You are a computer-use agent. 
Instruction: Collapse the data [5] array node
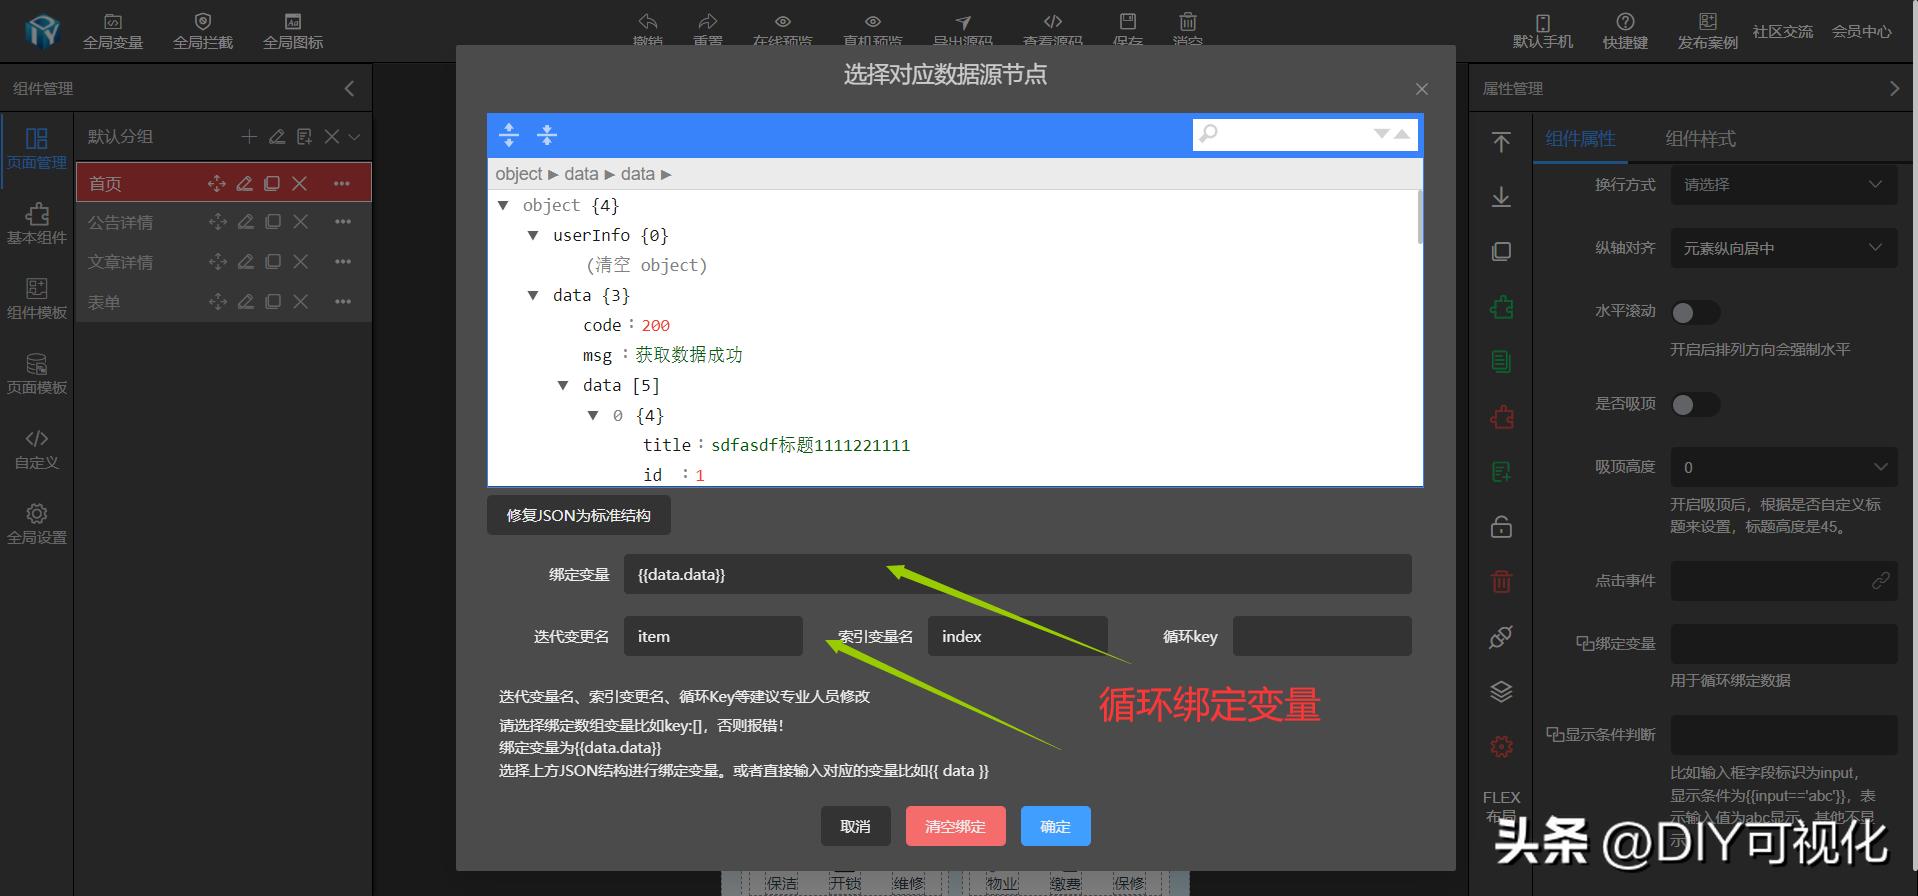(x=563, y=385)
